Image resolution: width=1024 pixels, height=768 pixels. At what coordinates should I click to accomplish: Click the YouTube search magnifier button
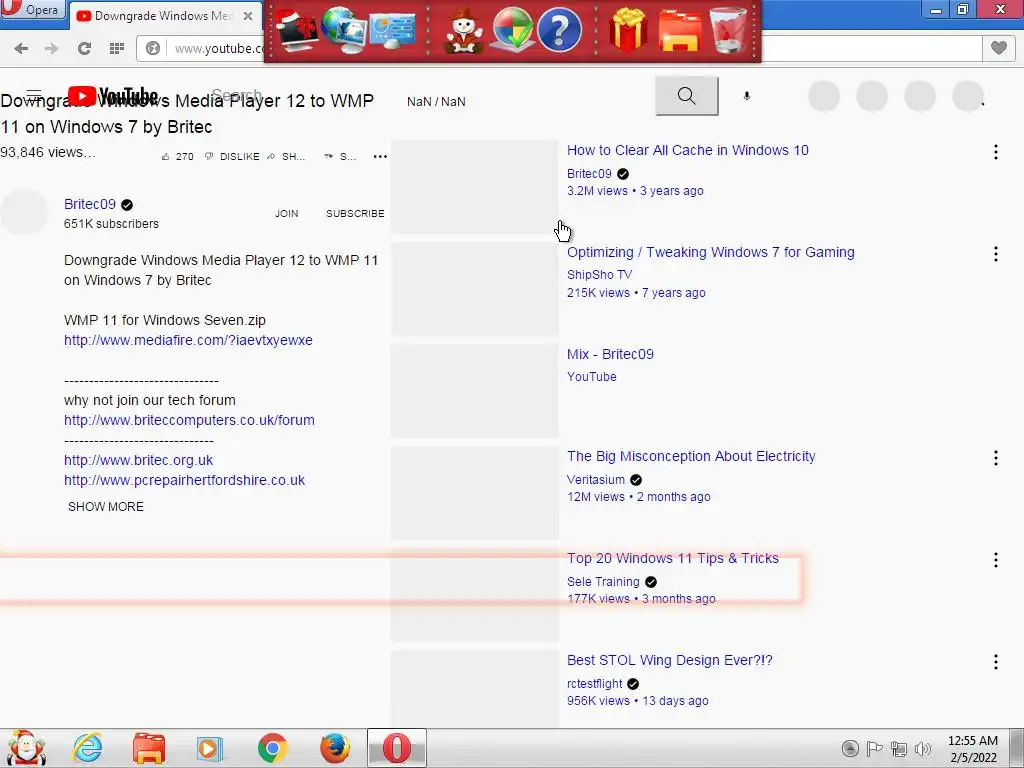tap(686, 96)
